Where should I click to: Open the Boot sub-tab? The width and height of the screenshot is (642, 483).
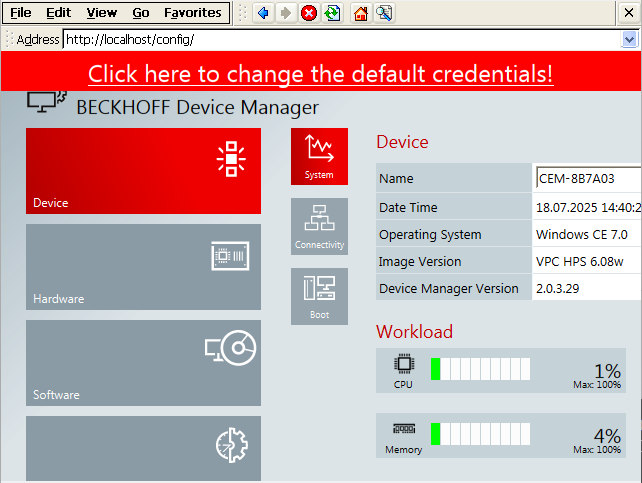click(319, 296)
